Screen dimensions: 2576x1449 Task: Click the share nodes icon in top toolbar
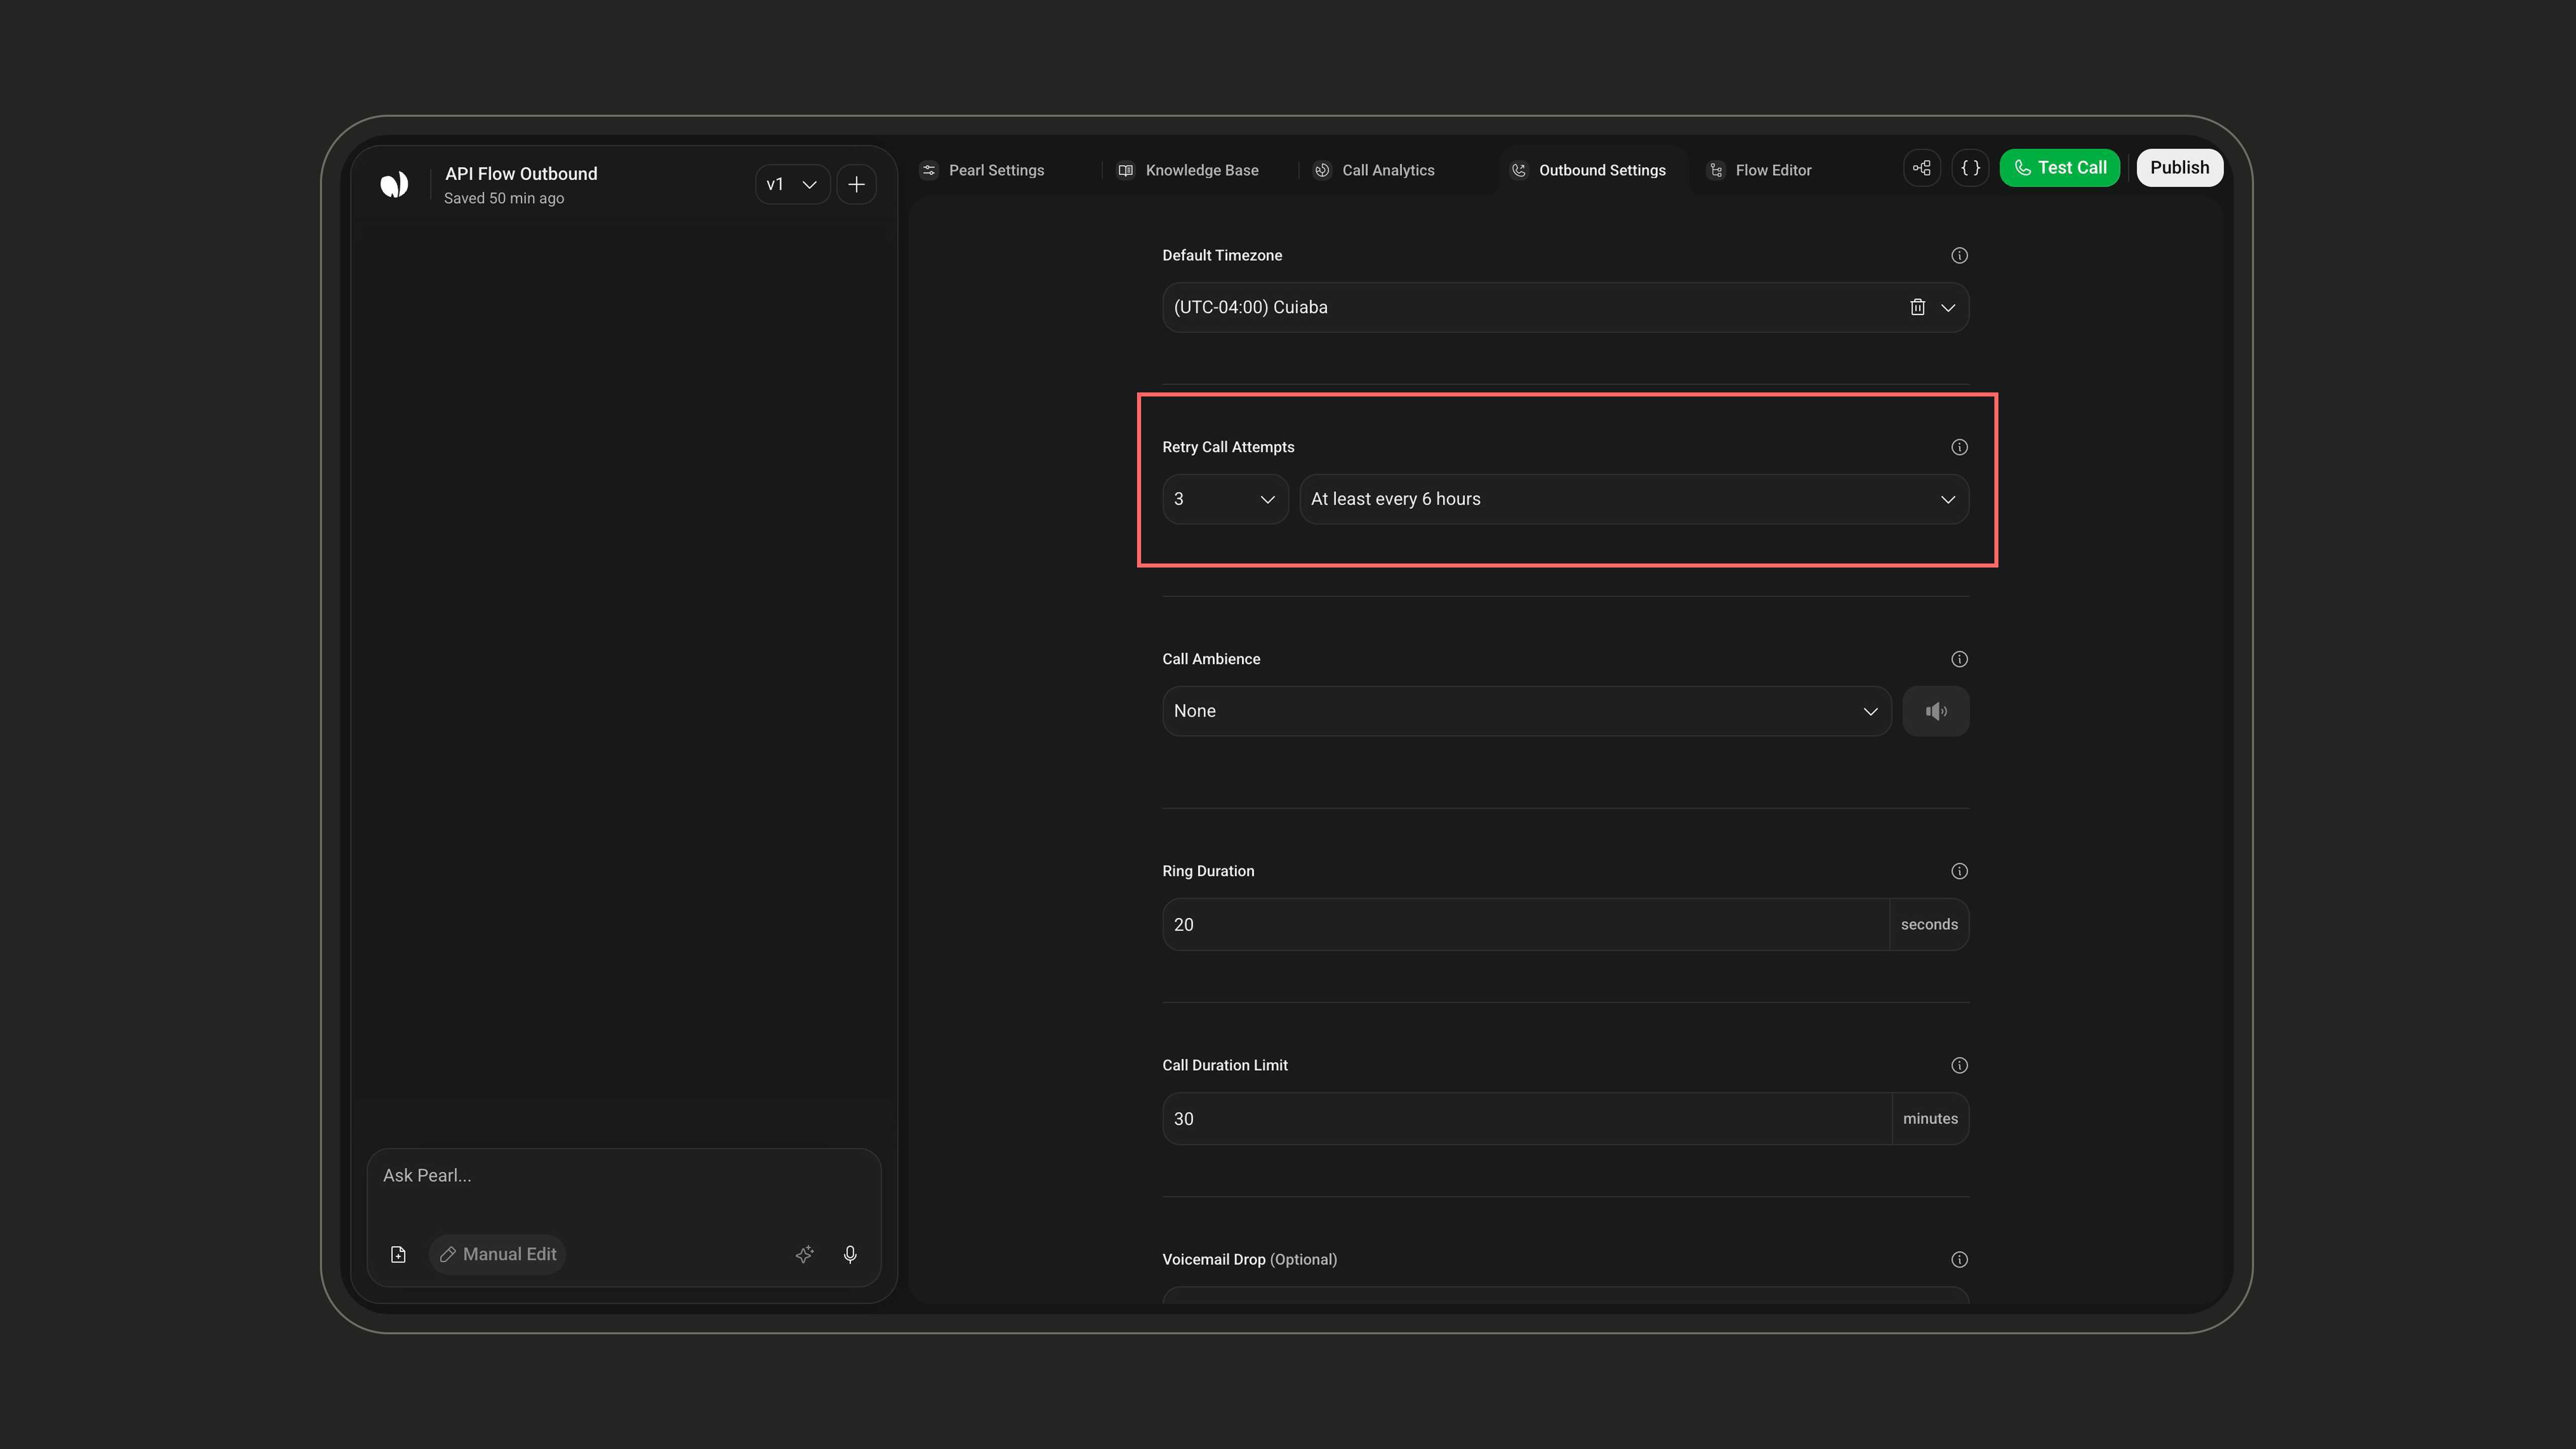tap(1921, 168)
